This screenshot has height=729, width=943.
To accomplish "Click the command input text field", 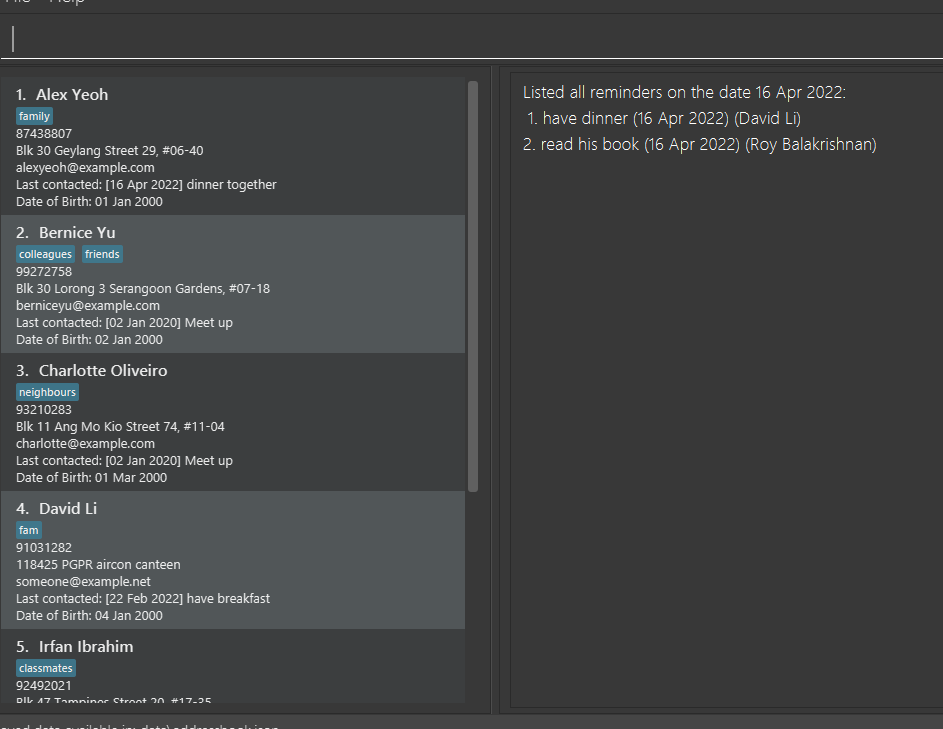I will coord(472,38).
